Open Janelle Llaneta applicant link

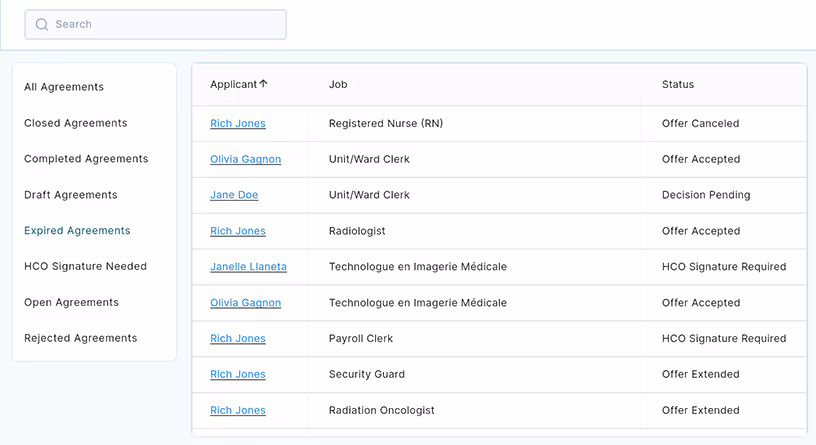(x=248, y=266)
